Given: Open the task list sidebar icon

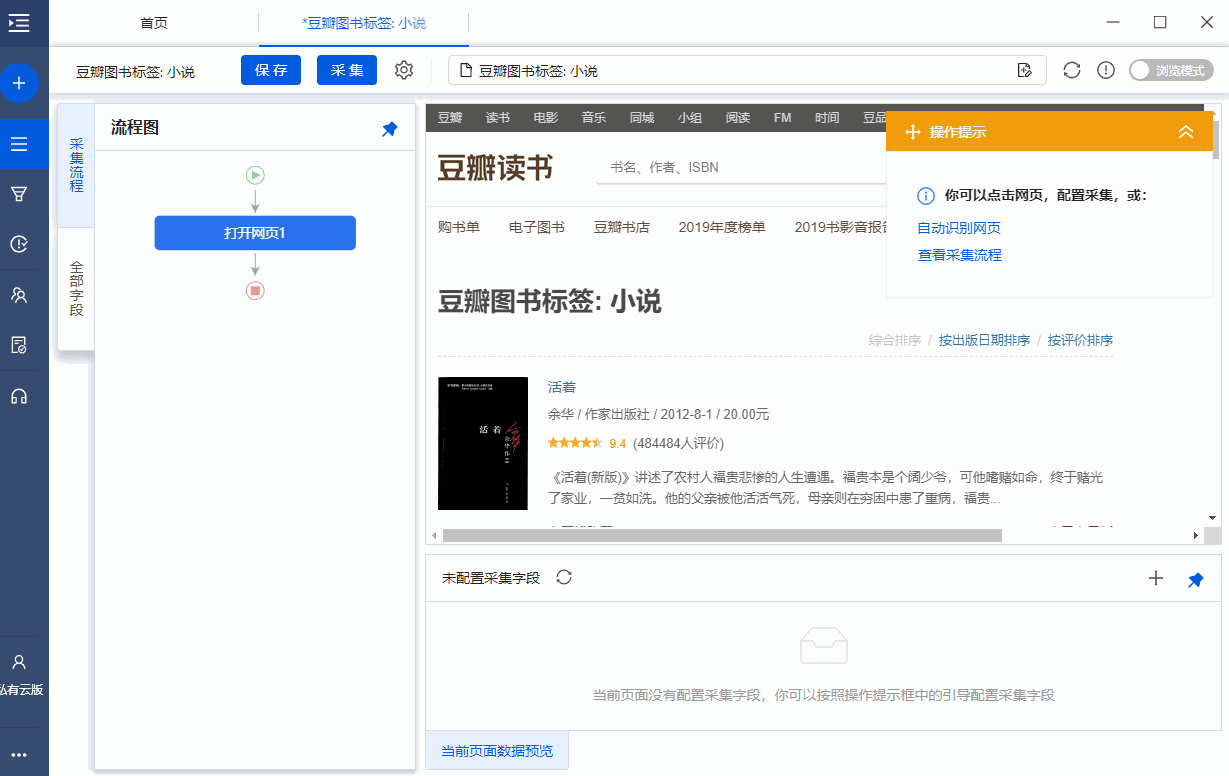Looking at the screenshot, I should click(19, 144).
